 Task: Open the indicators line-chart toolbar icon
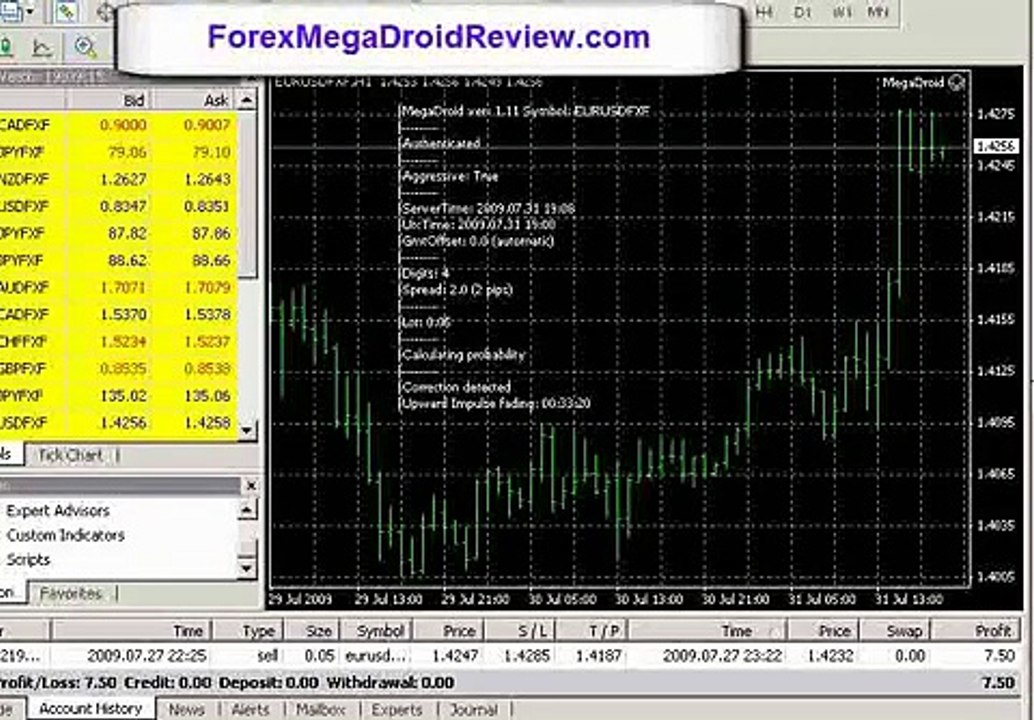point(42,46)
